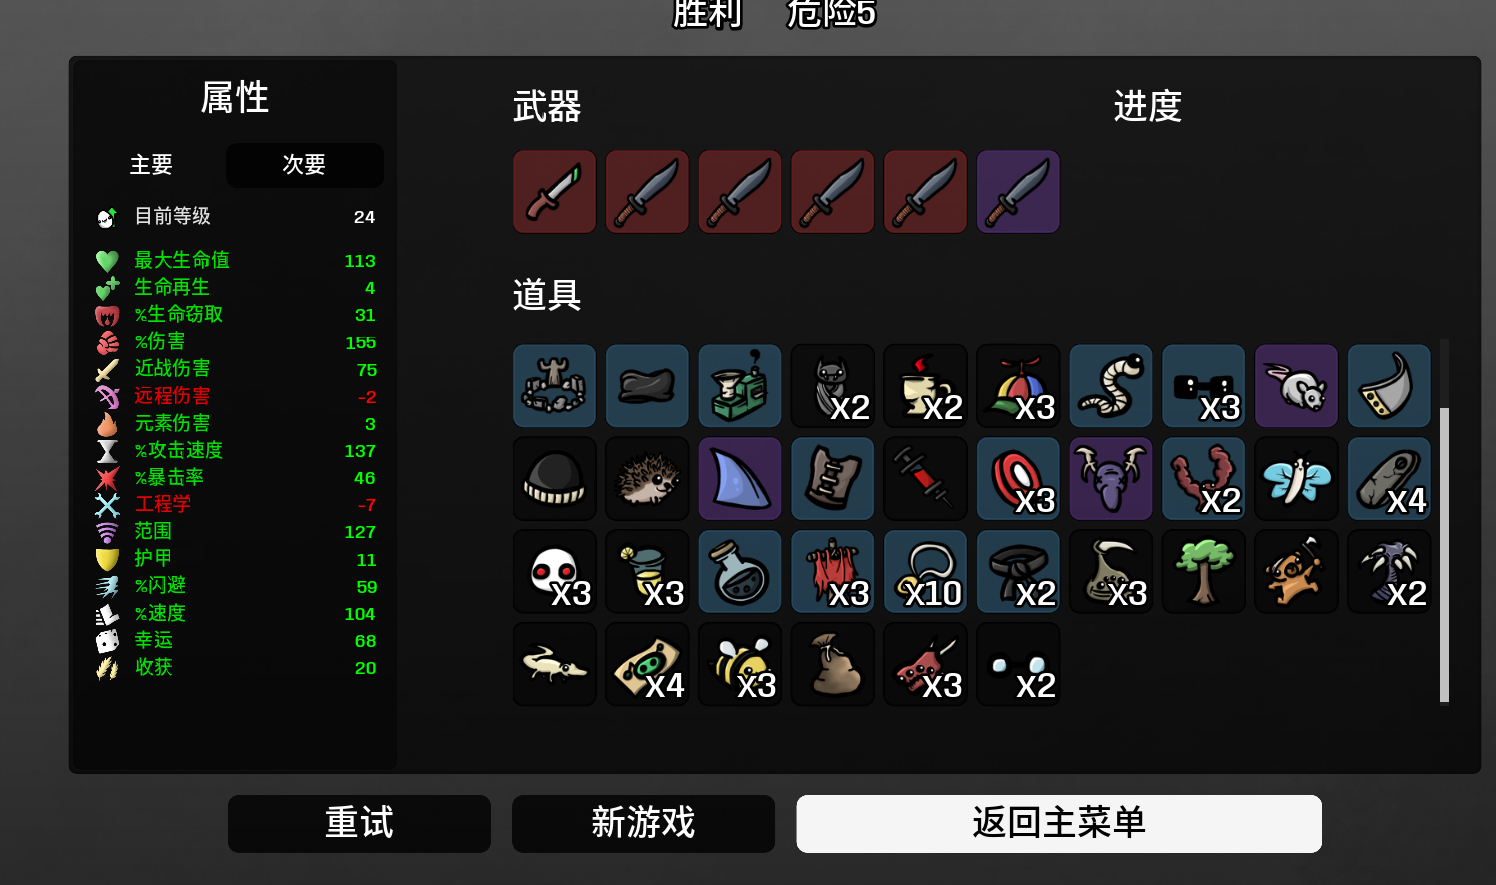Select the propeller hat item x3
1496x885 pixels.
tap(1018, 386)
